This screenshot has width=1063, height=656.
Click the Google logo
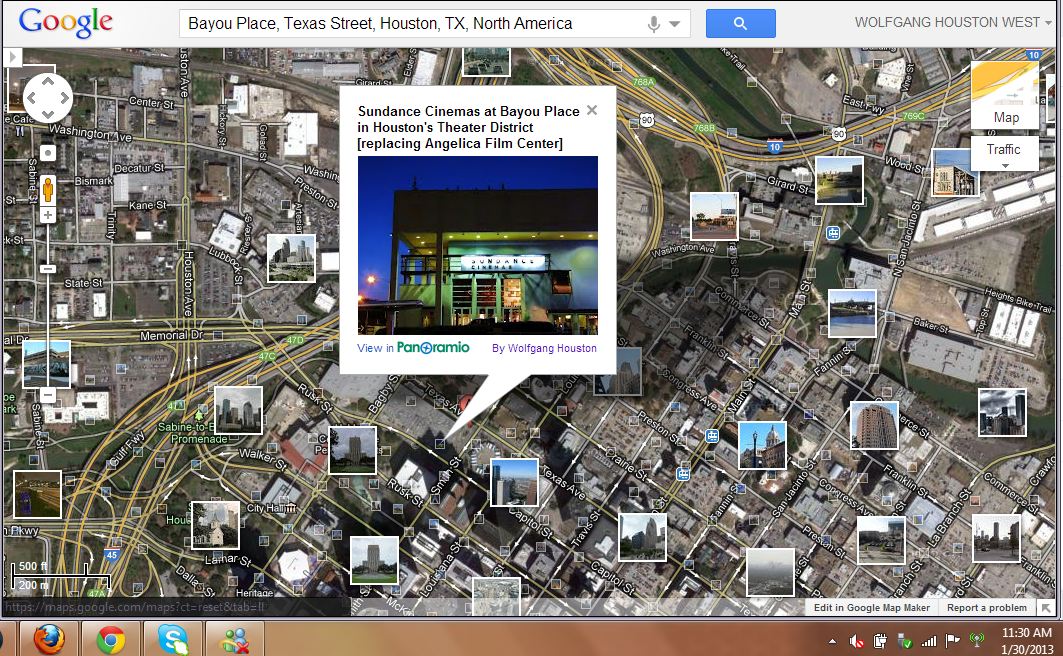(x=66, y=23)
